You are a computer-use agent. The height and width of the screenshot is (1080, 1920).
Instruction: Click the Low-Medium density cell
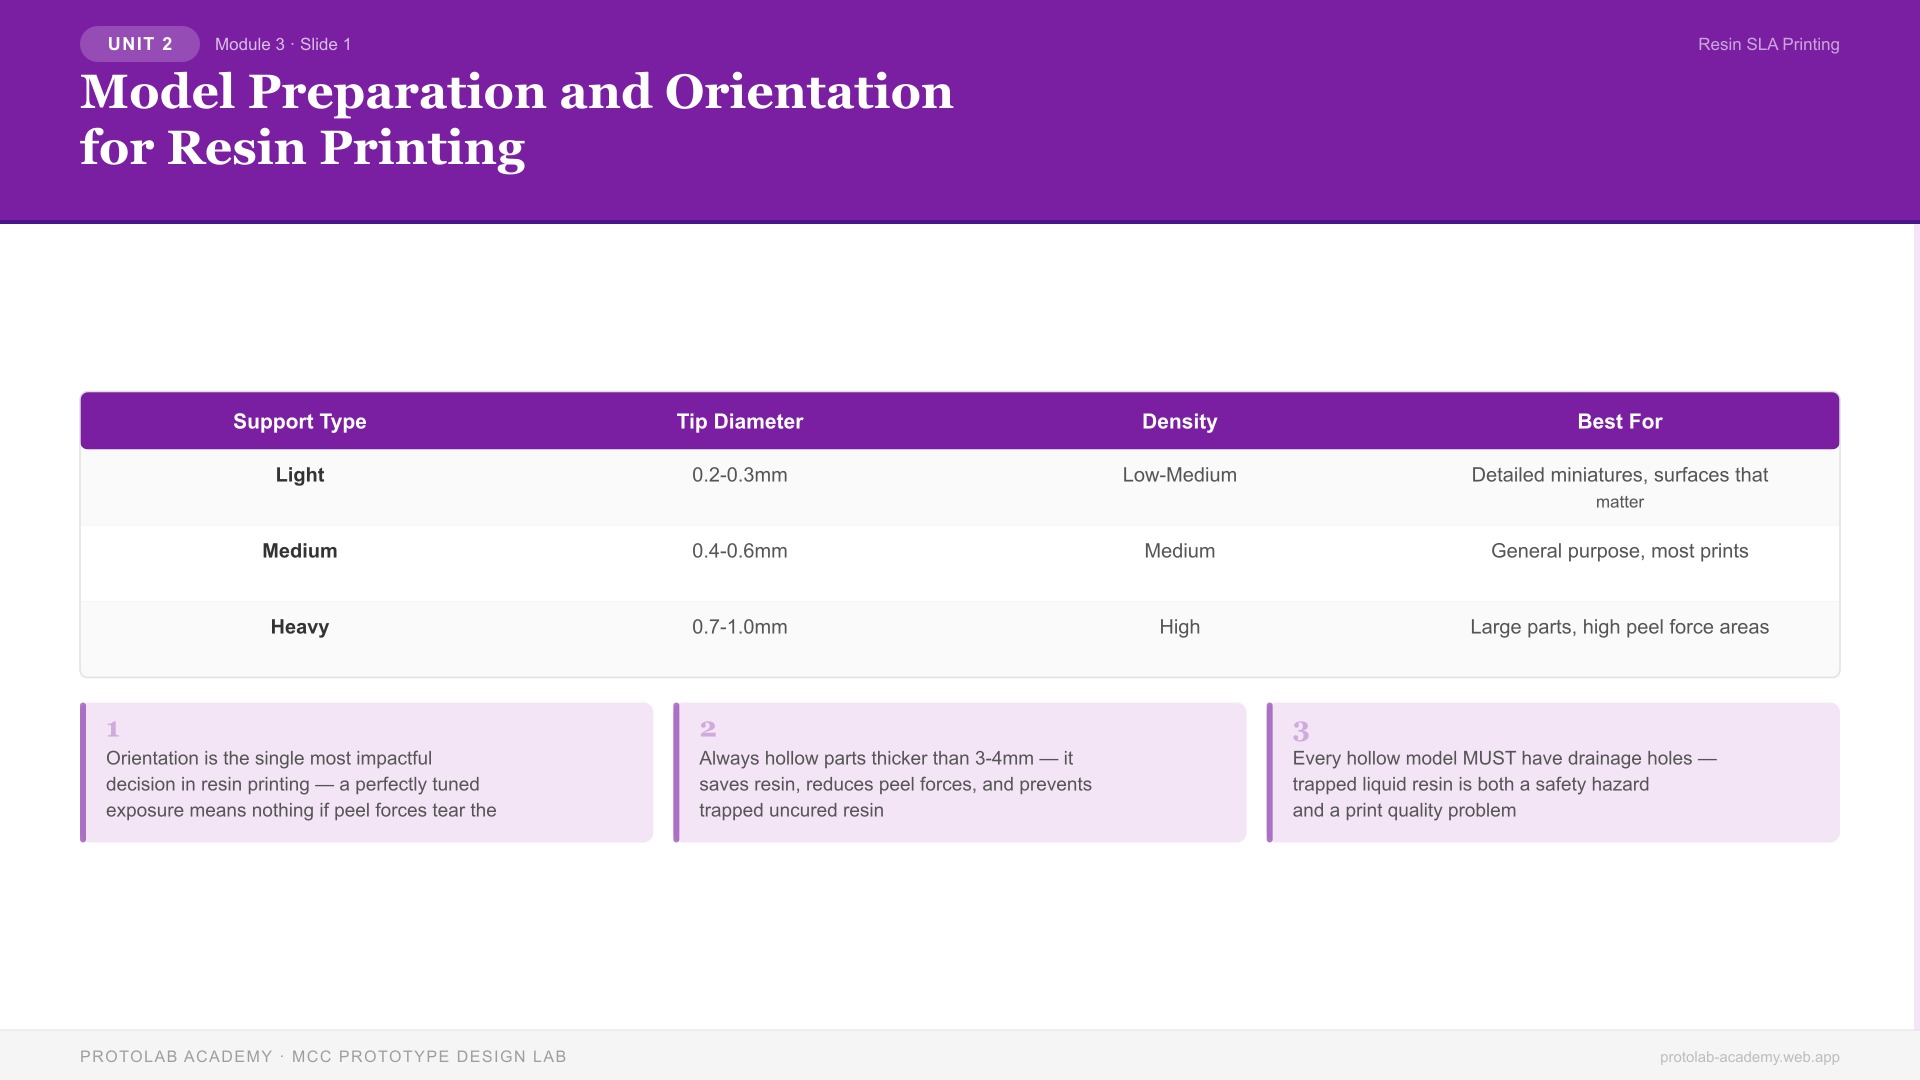click(x=1180, y=475)
